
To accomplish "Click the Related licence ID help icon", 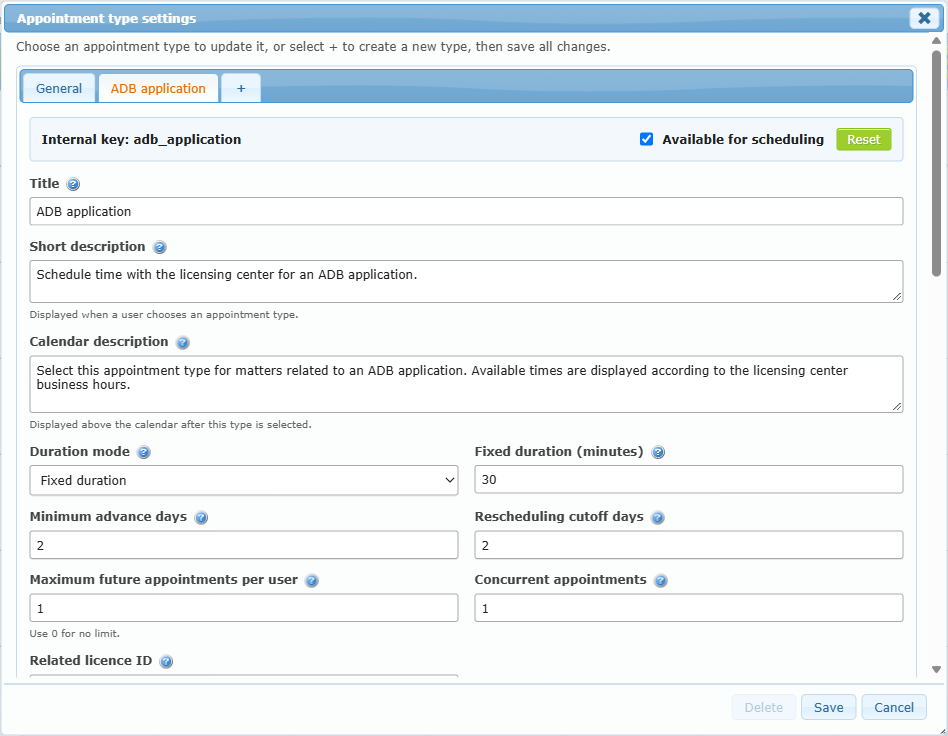I will tap(166, 662).
